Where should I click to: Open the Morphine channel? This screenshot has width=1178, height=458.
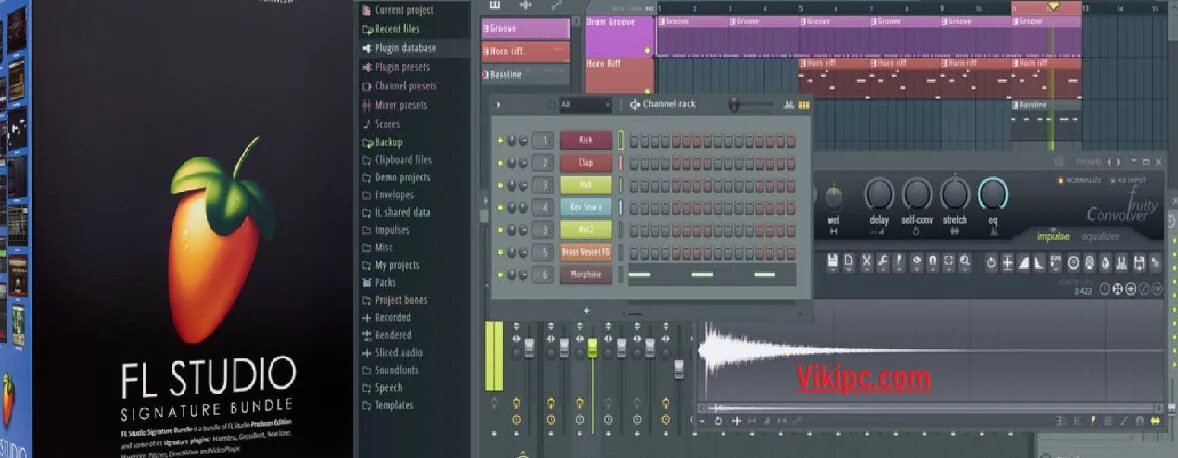pos(585,275)
